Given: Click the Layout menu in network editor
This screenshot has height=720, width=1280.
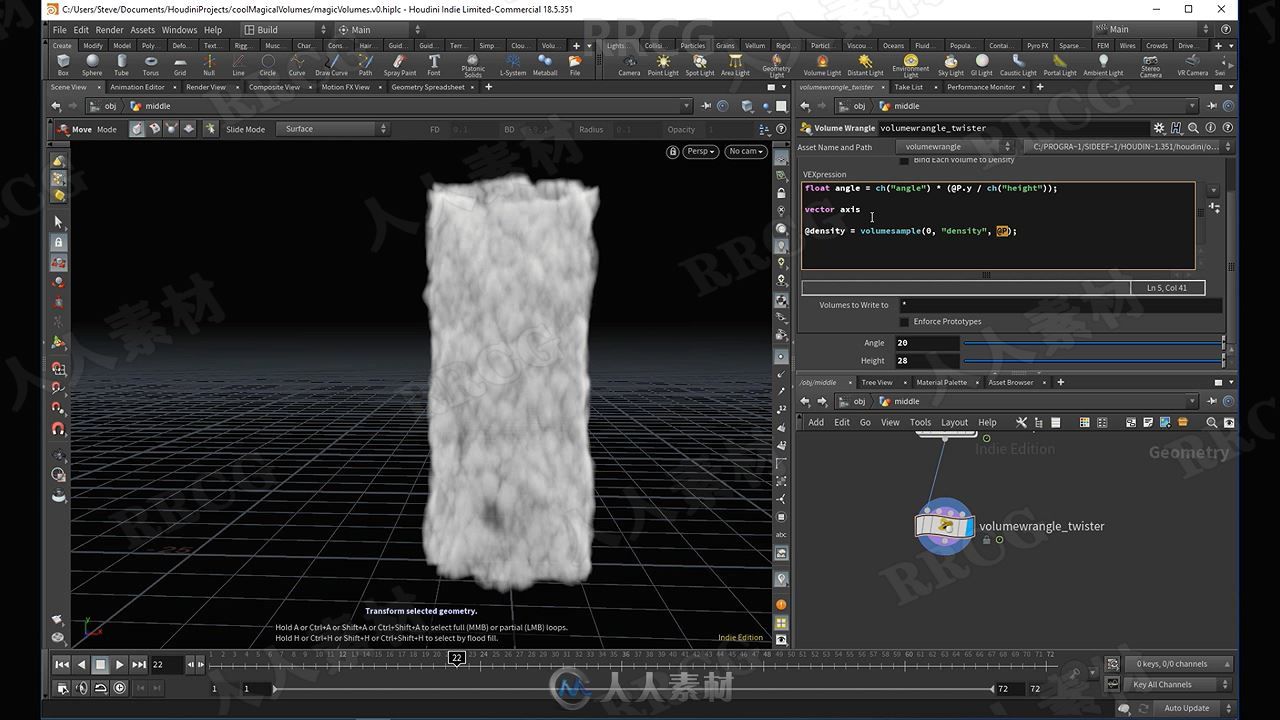Looking at the screenshot, I should [x=954, y=422].
